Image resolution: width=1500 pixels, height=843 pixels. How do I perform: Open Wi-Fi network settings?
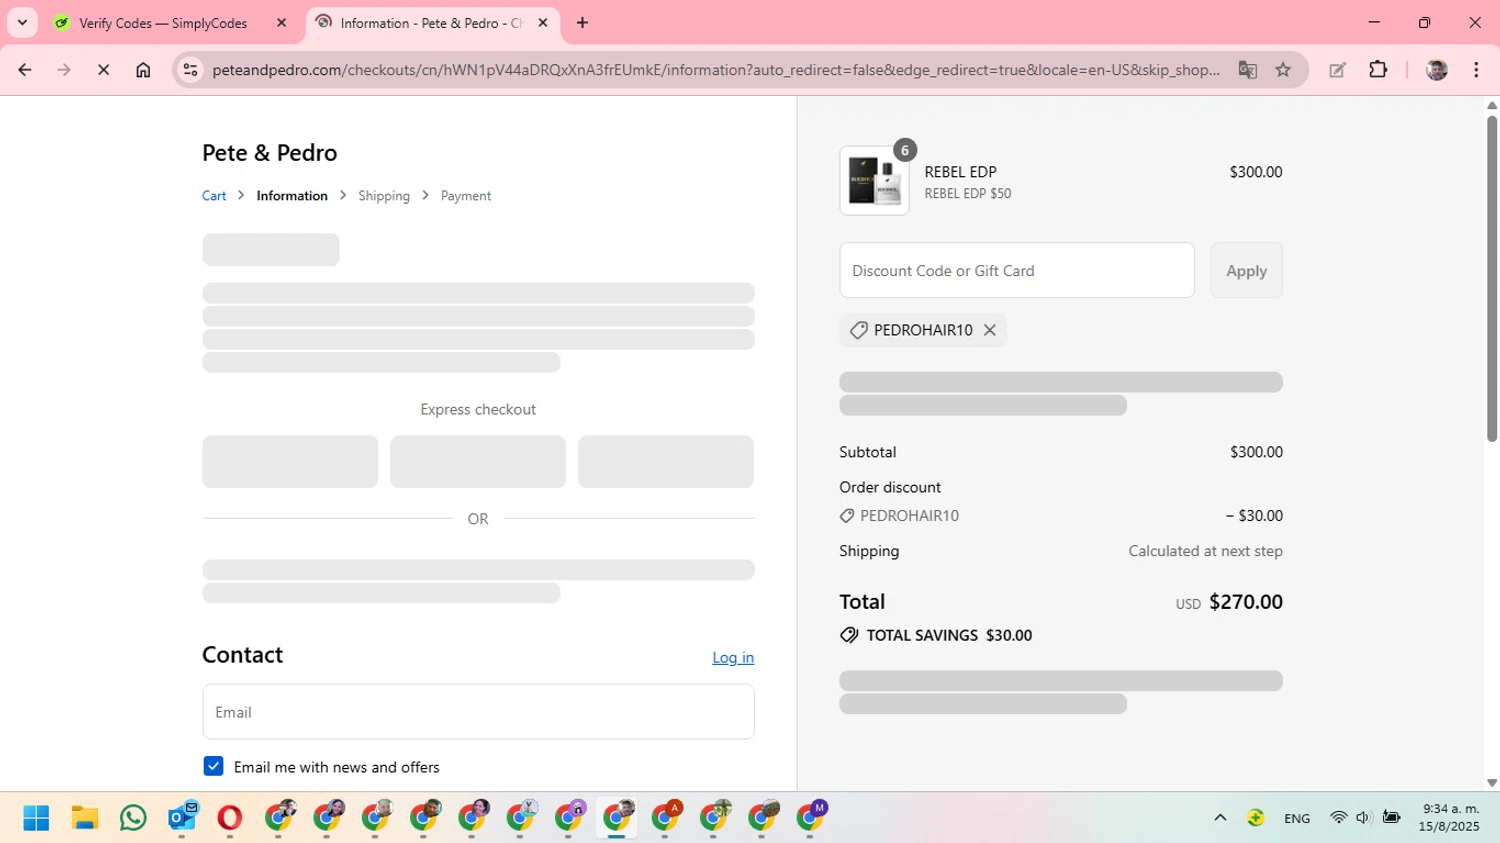pos(1338,818)
